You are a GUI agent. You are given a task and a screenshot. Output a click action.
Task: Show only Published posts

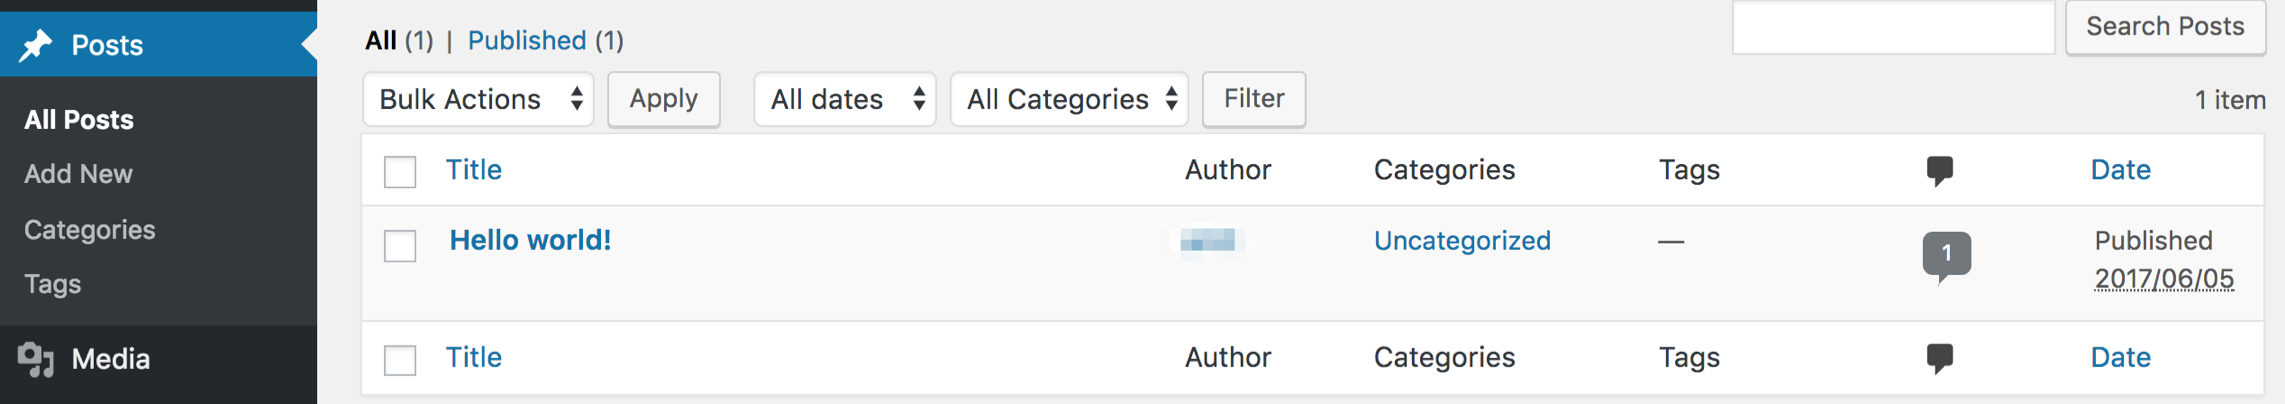[x=527, y=40]
